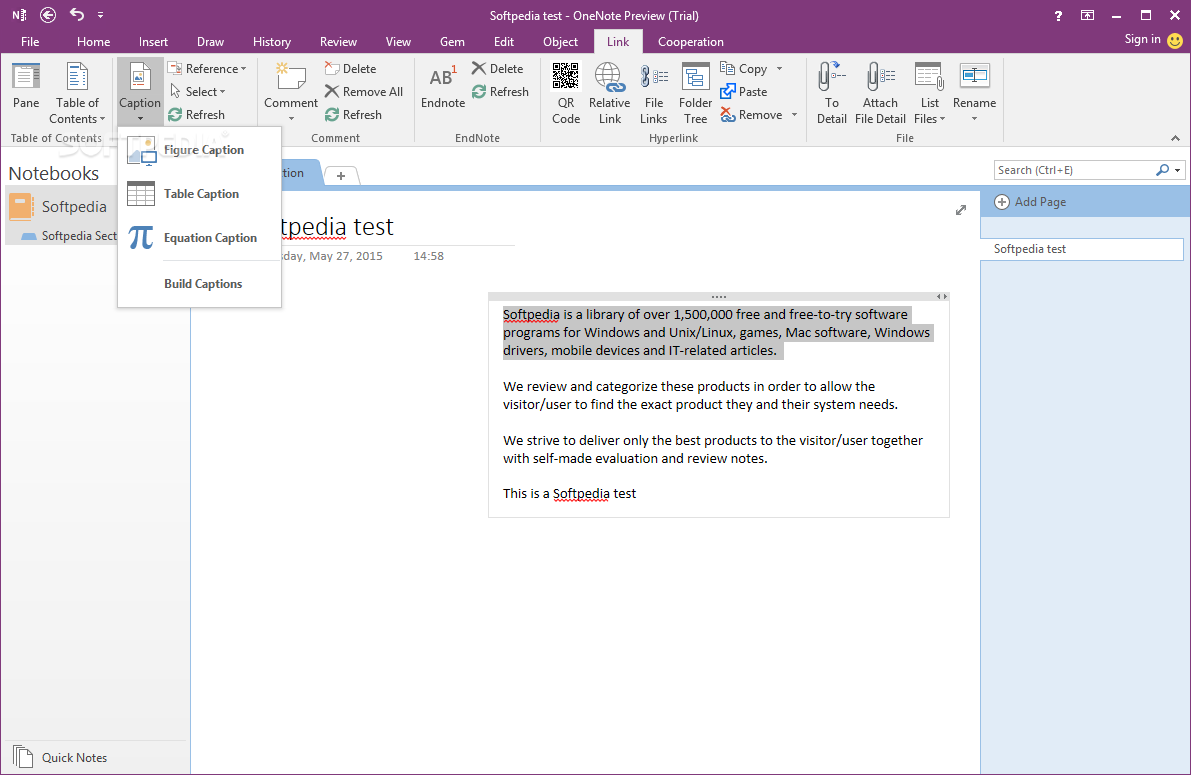
Task: Open the Rename dropdown arrow
Action: click(x=975, y=119)
